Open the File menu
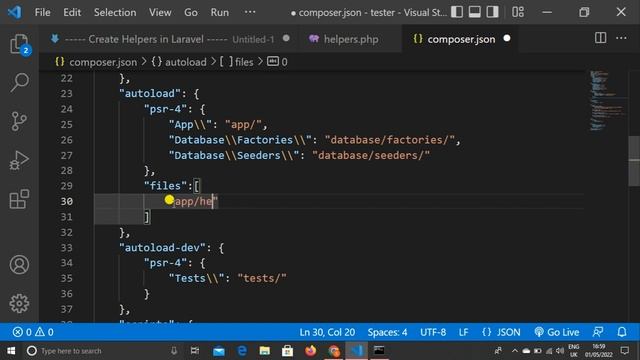The image size is (640, 360). point(42,12)
